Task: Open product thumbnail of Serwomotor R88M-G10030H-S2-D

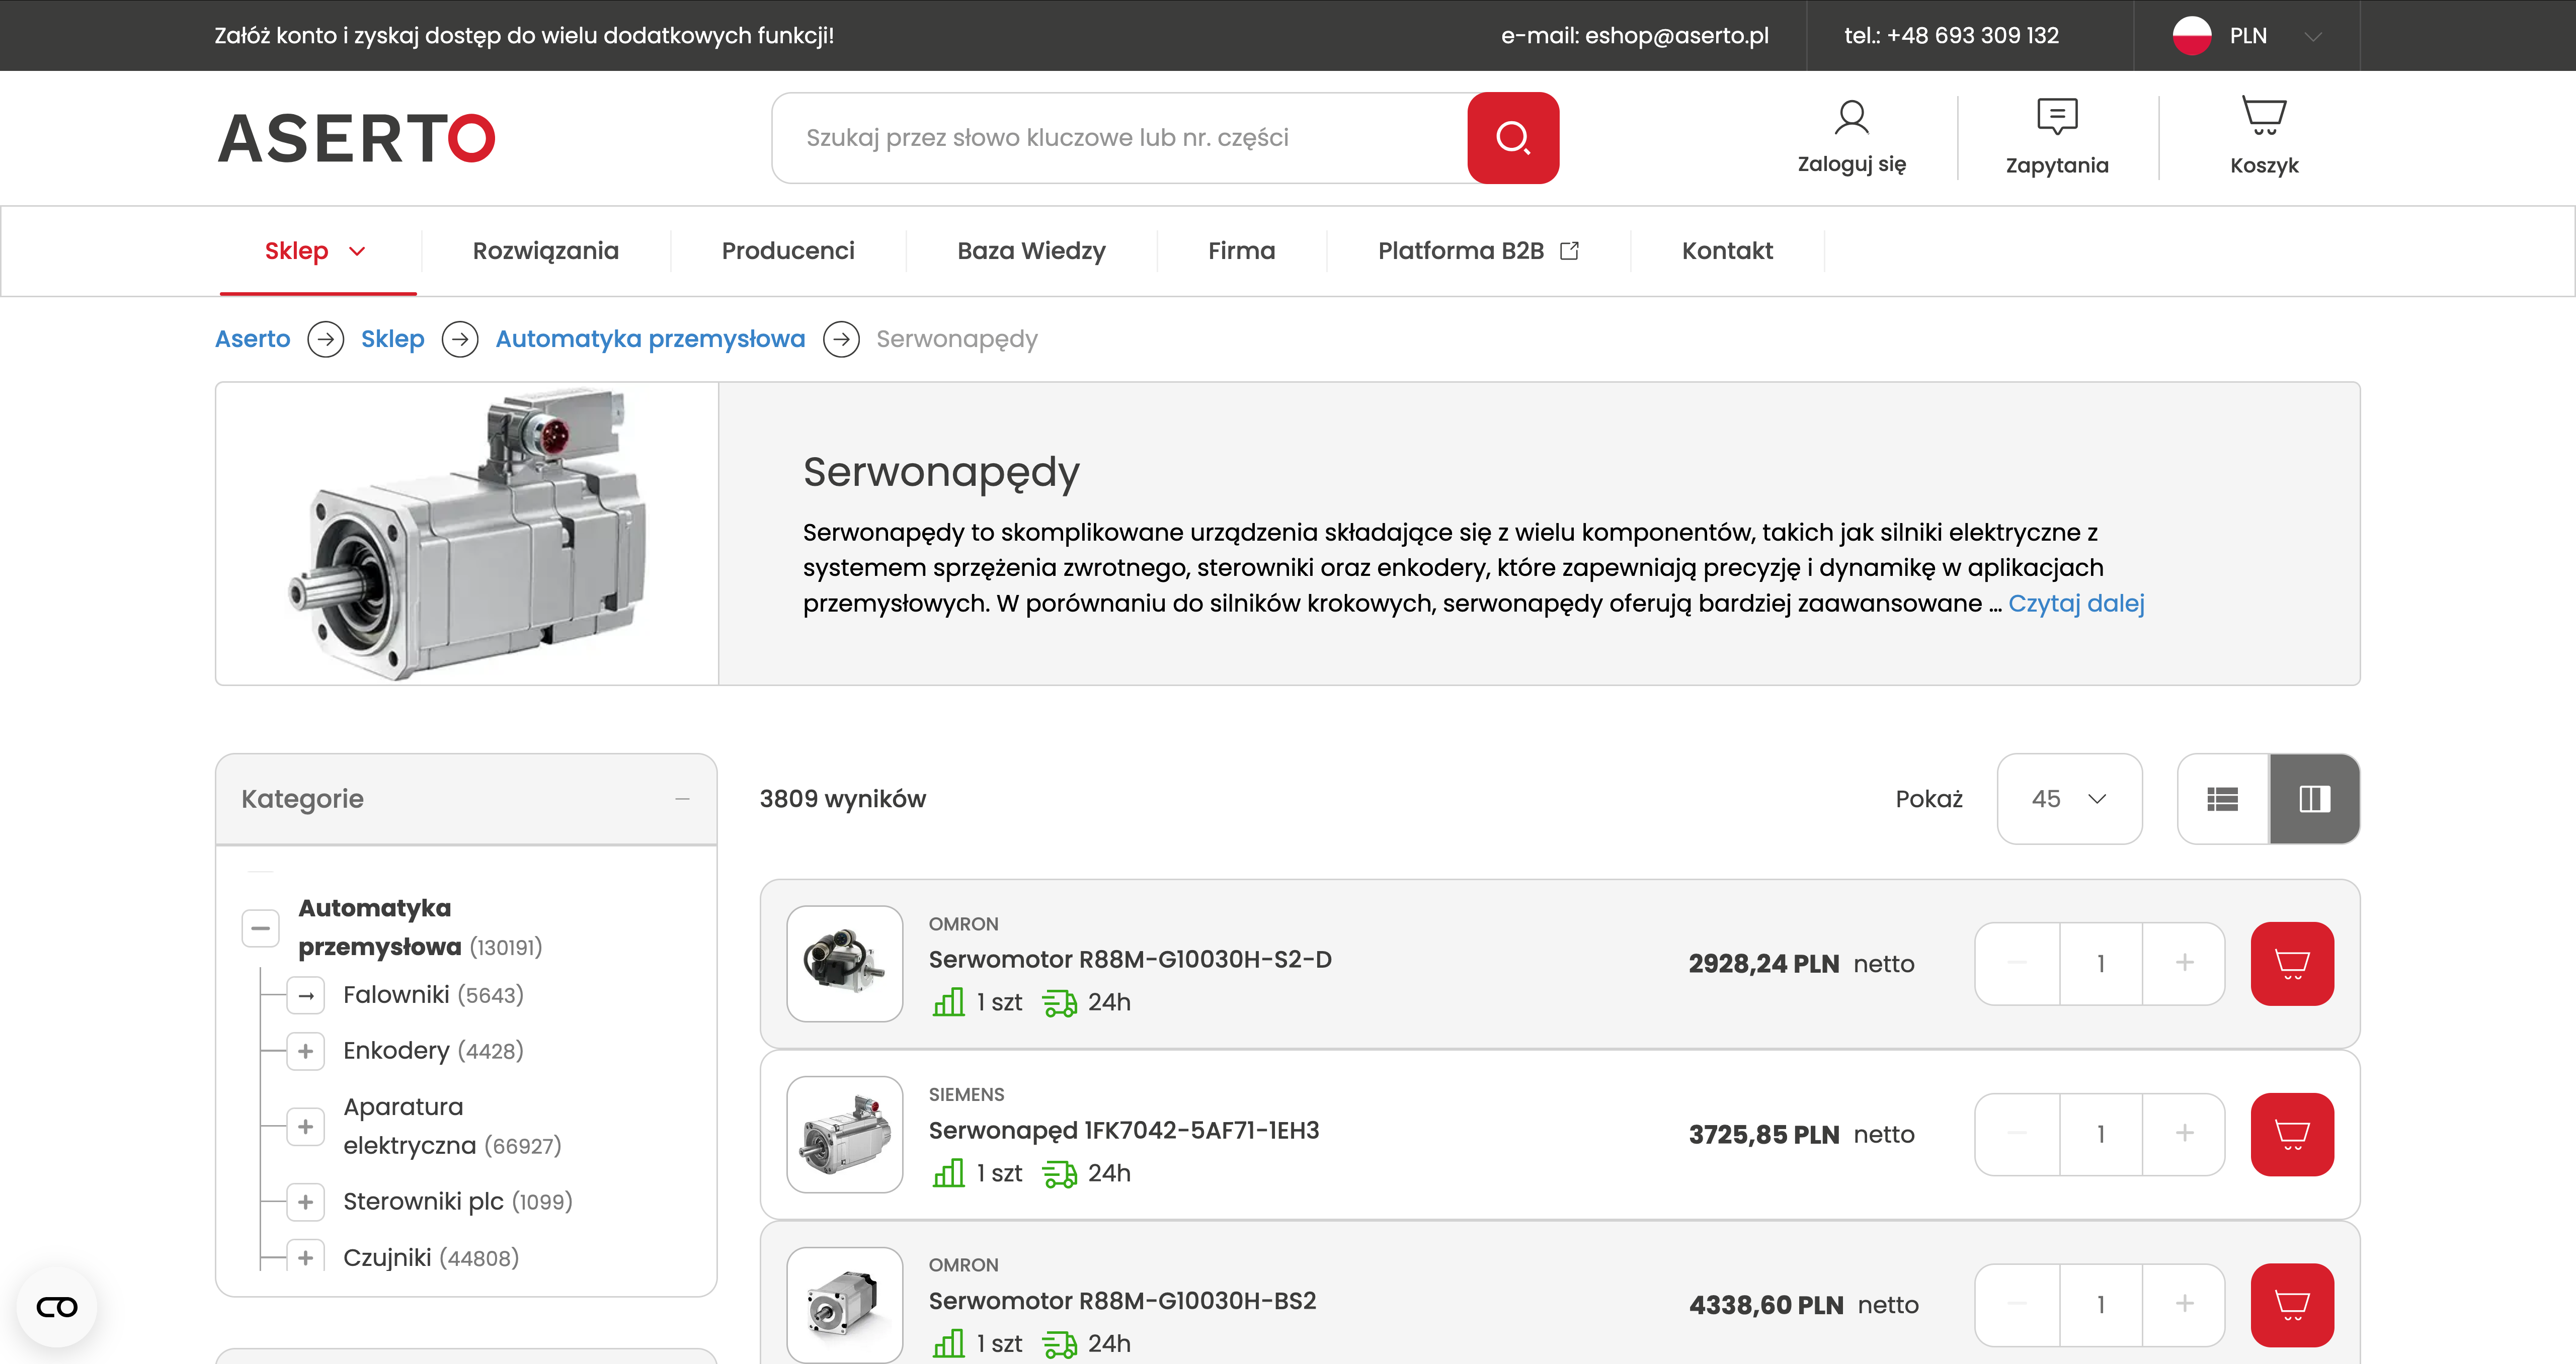Action: (845, 963)
